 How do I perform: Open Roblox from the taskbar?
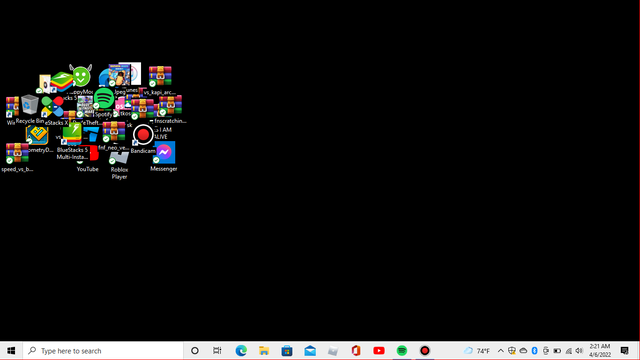(333, 351)
